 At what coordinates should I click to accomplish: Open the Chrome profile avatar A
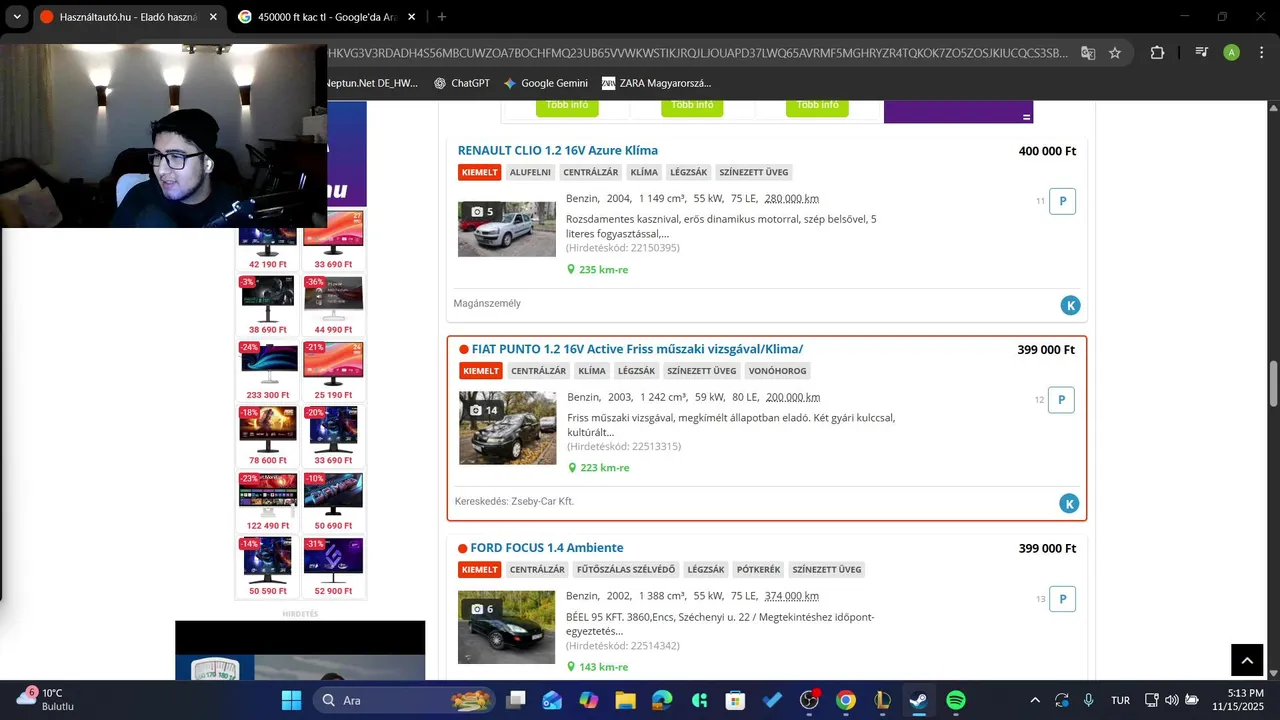[1231, 53]
